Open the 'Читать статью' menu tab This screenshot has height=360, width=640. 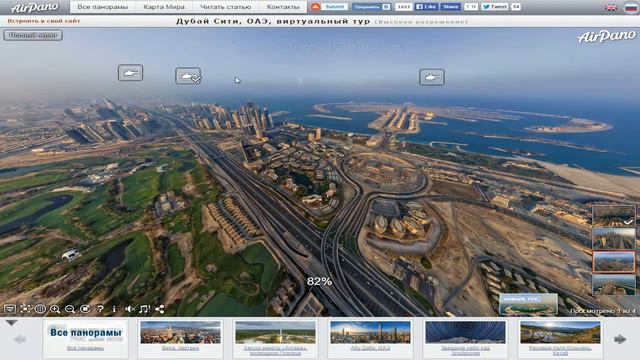click(226, 7)
